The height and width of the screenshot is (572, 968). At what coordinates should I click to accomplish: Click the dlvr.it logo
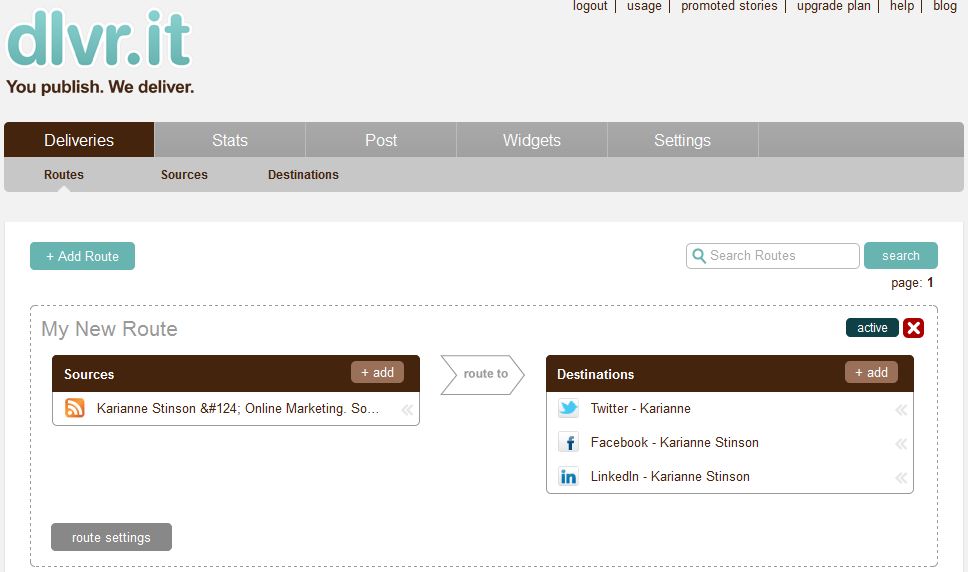[99, 40]
